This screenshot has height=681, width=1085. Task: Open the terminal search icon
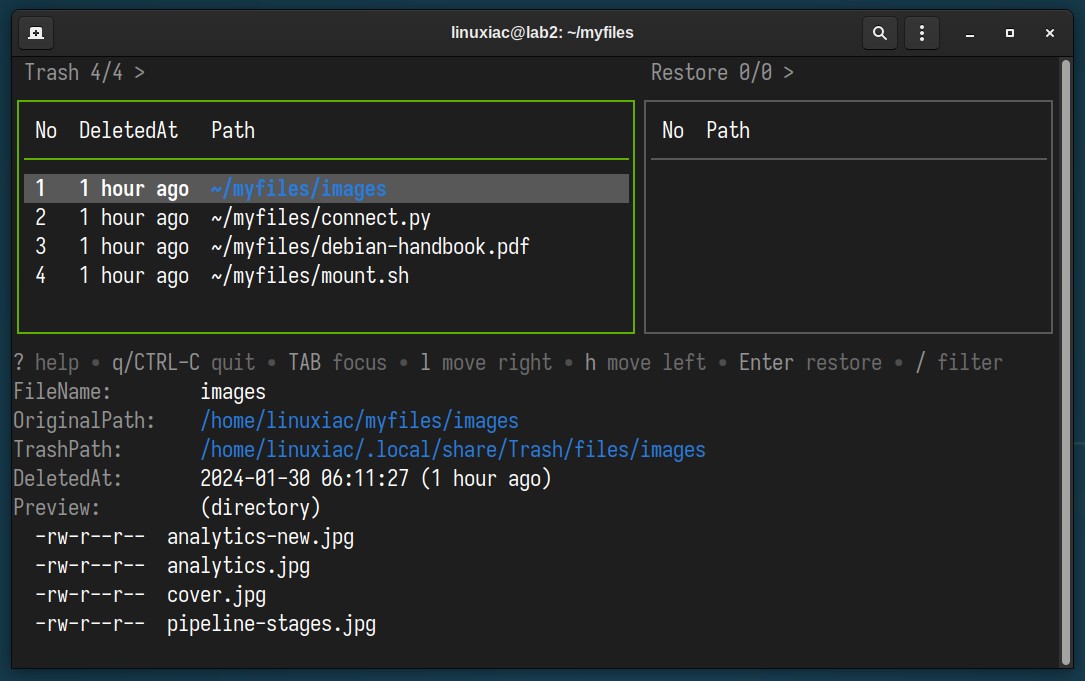point(879,33)
